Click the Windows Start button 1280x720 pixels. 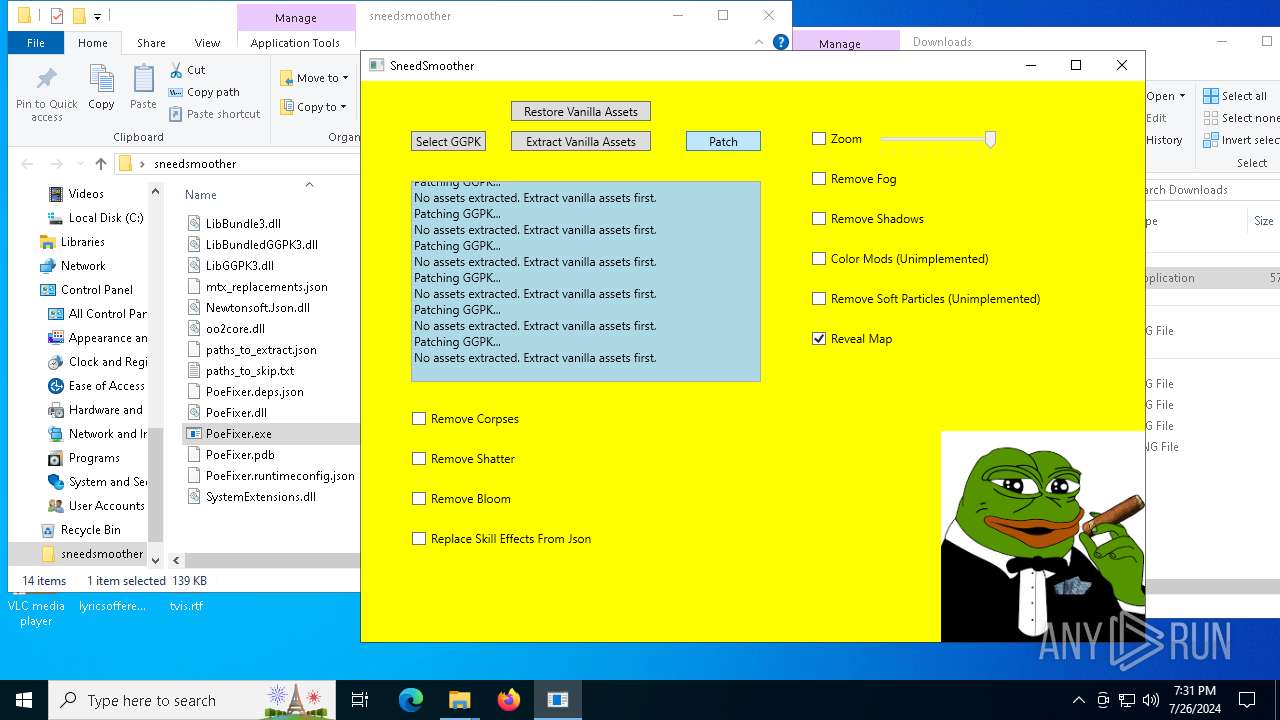[24, 700]
